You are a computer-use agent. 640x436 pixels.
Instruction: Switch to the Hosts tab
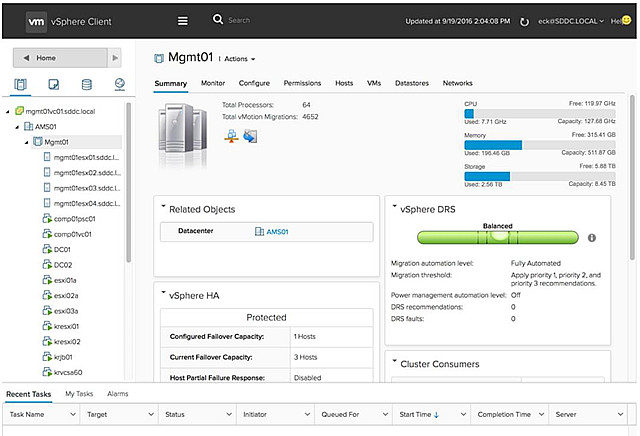344,83
